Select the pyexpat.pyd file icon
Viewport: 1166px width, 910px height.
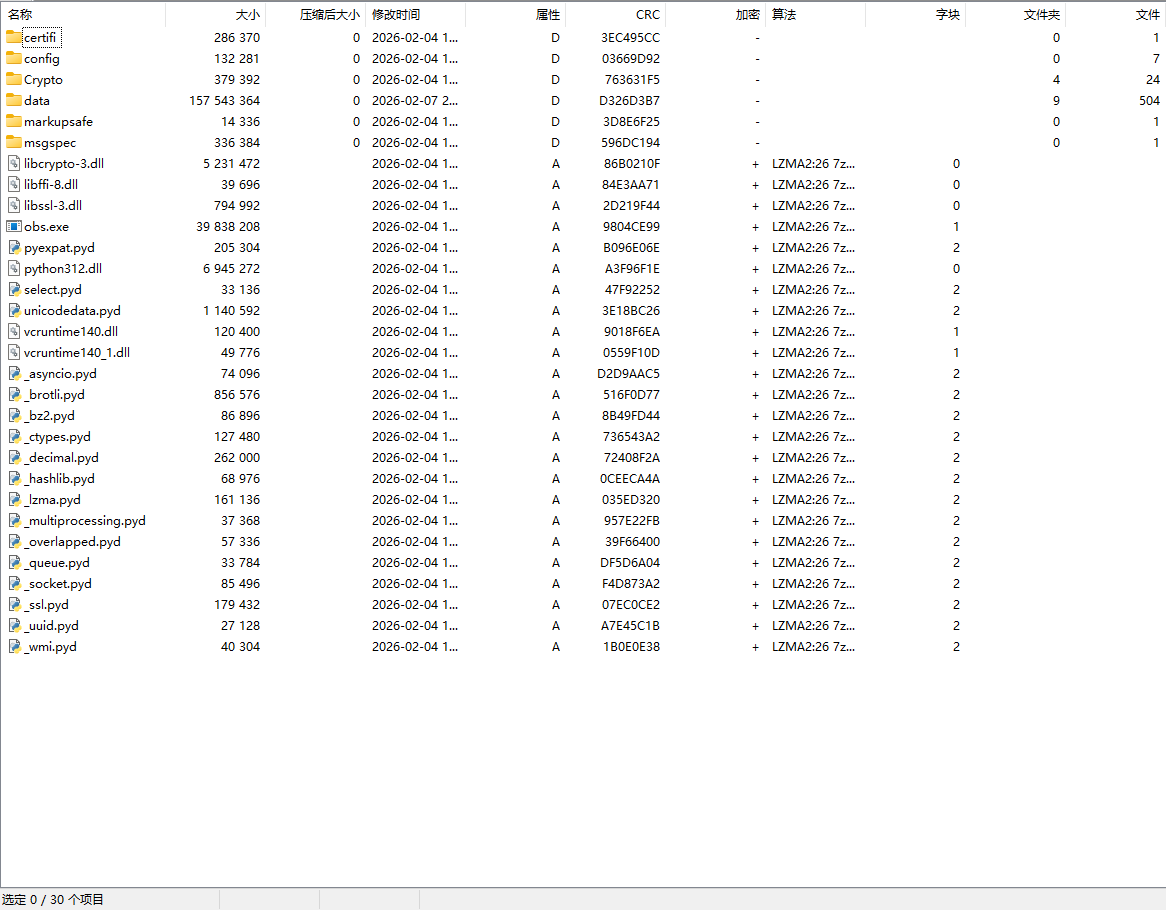click(14, 247)
